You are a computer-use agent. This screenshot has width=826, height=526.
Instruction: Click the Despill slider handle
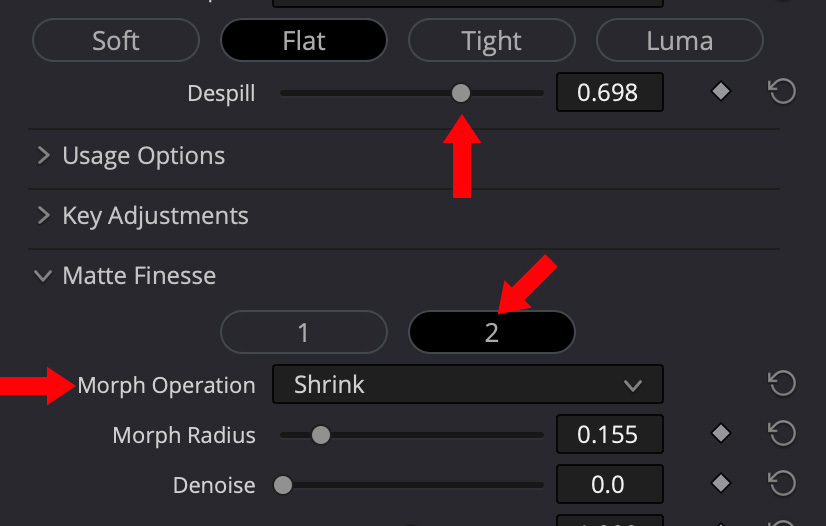tap(460, 93)
